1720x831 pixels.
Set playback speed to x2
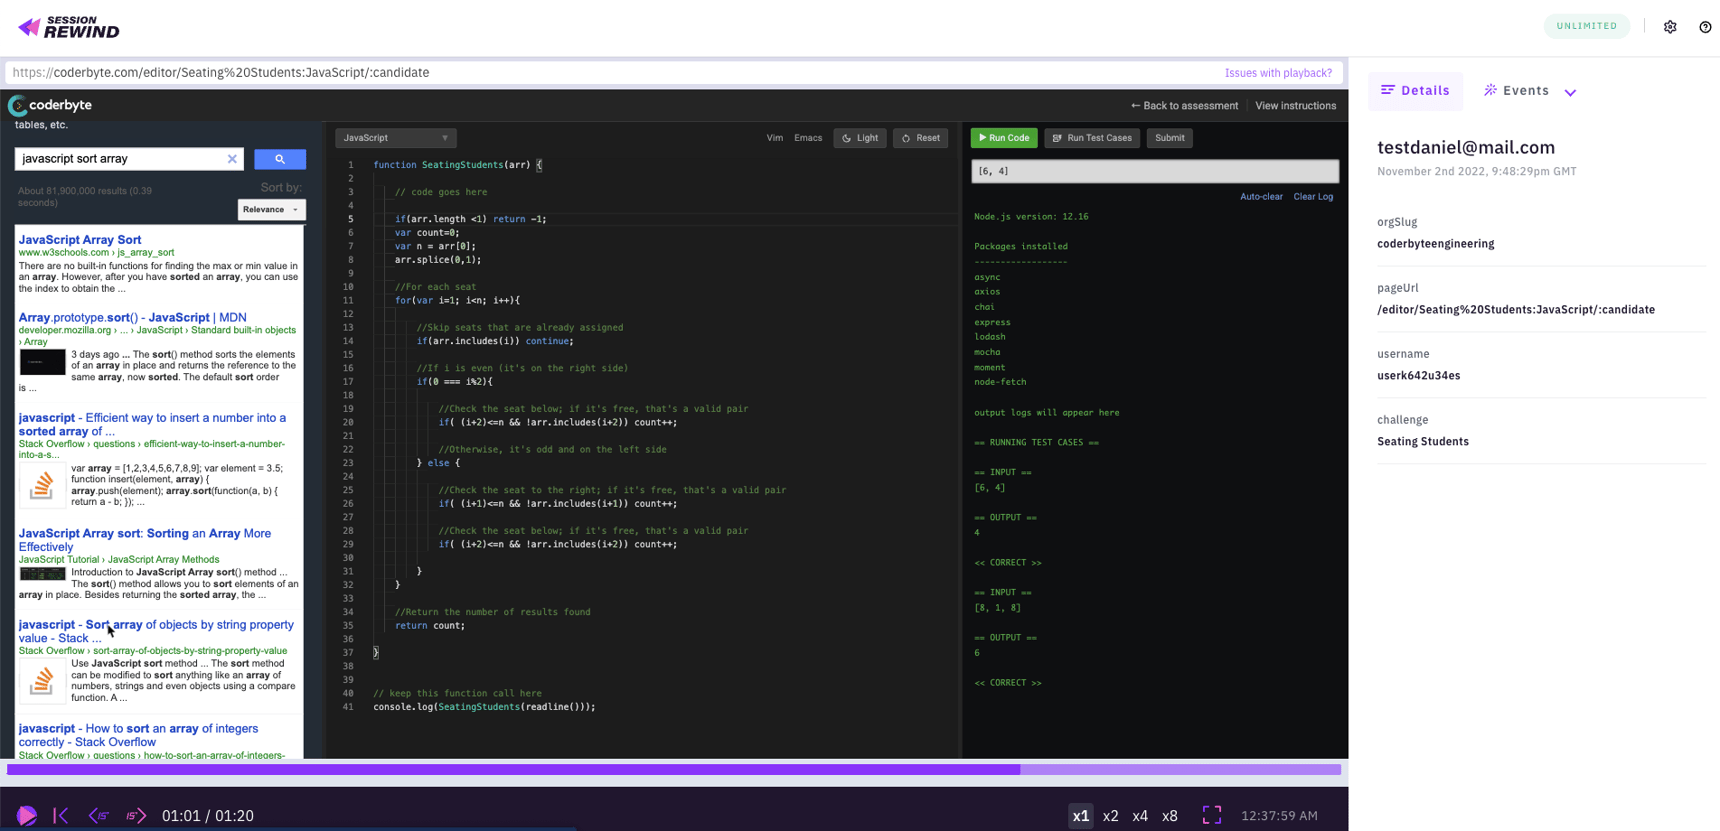1110,816
